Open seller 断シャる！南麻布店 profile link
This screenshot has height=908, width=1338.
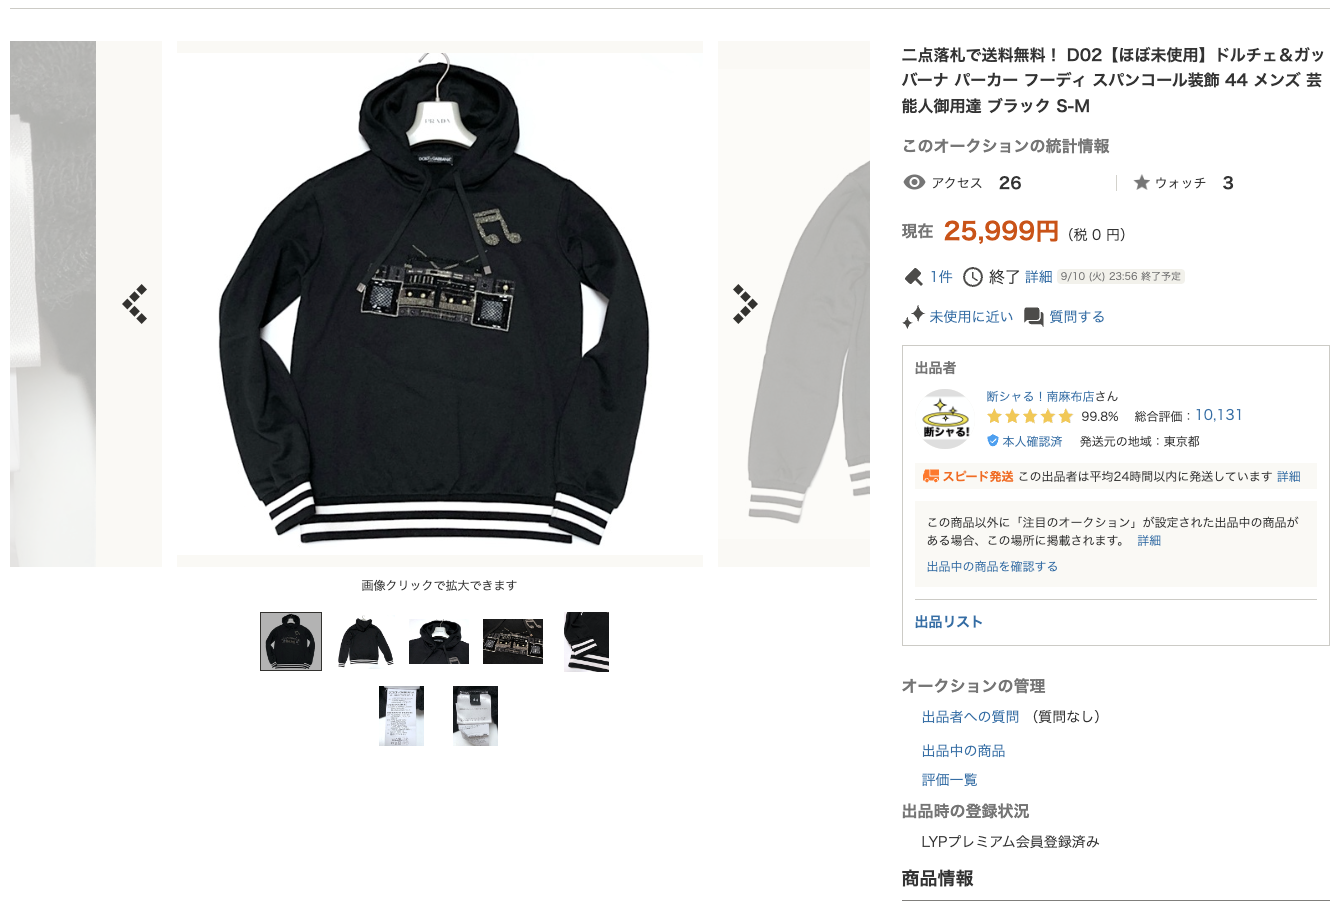[1041, 396]
